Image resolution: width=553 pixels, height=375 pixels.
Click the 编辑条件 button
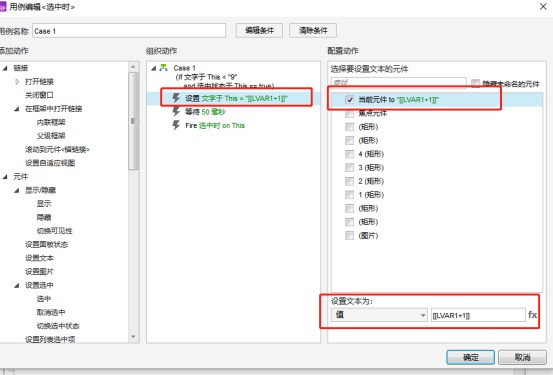pyautogui.click(x=259, y=30)
